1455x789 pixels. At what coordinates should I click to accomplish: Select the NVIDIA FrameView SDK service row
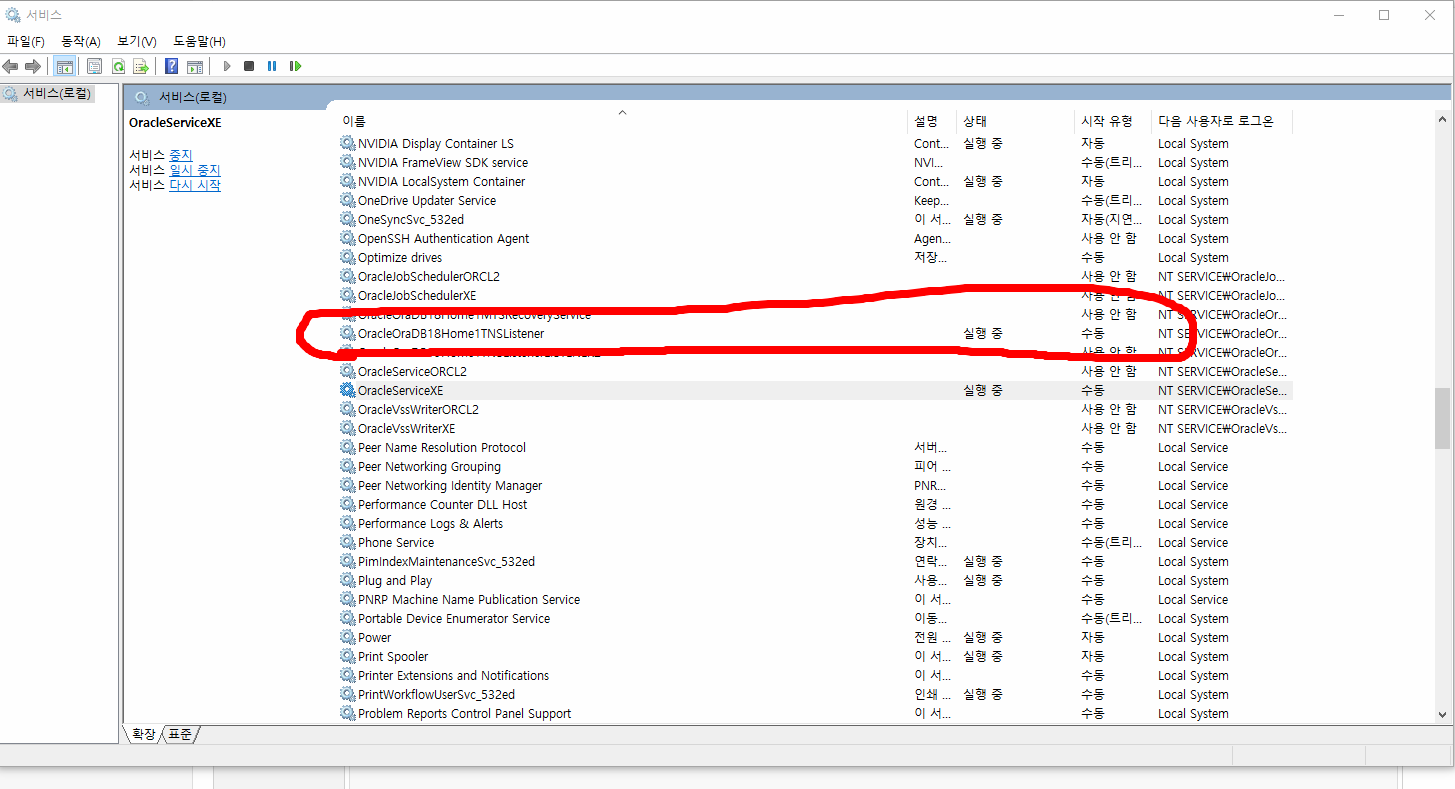(815, 163)
